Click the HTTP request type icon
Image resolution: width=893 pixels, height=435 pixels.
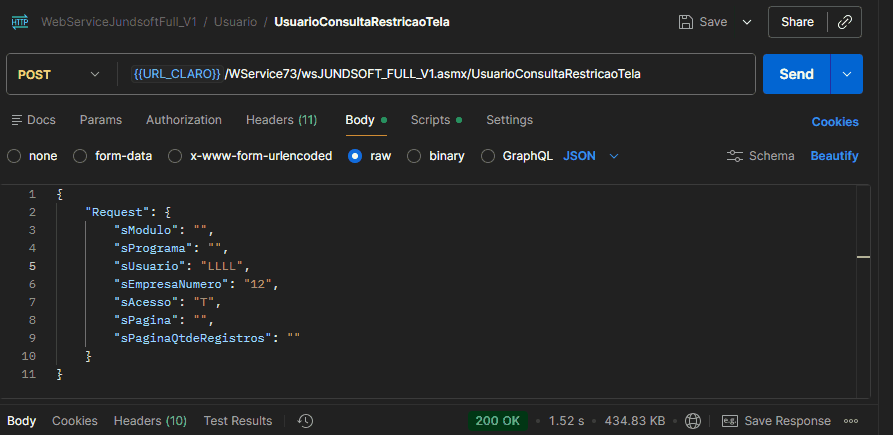(x=19, y=21)
